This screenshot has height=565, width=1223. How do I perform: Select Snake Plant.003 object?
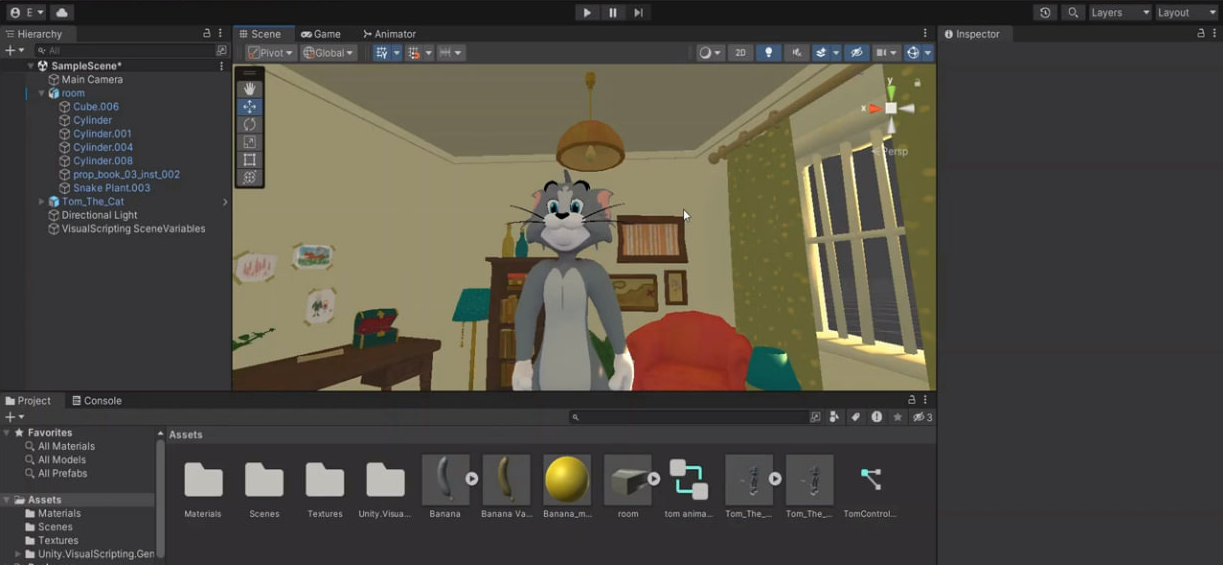[111, 188]
